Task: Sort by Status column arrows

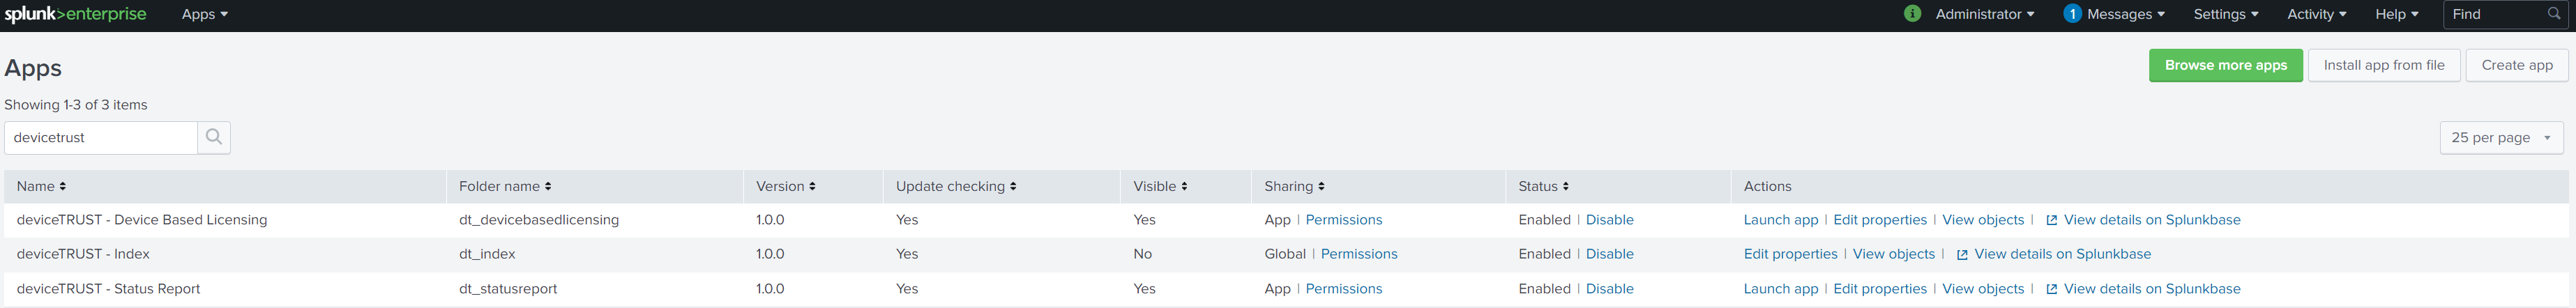Action: pyautogui.click(x=1565, y=187)
